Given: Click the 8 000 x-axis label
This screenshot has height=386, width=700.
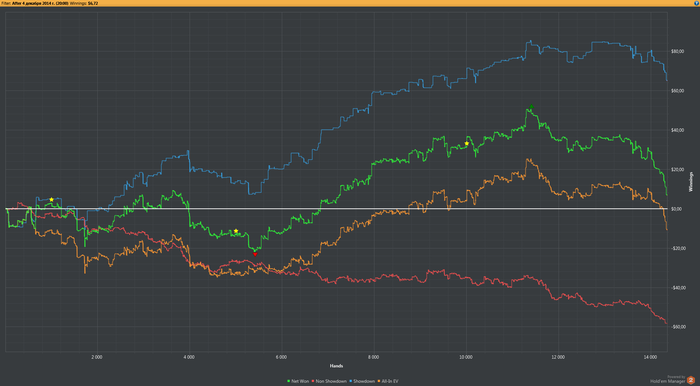Looking at the screenshot, I should coord(374,357).
